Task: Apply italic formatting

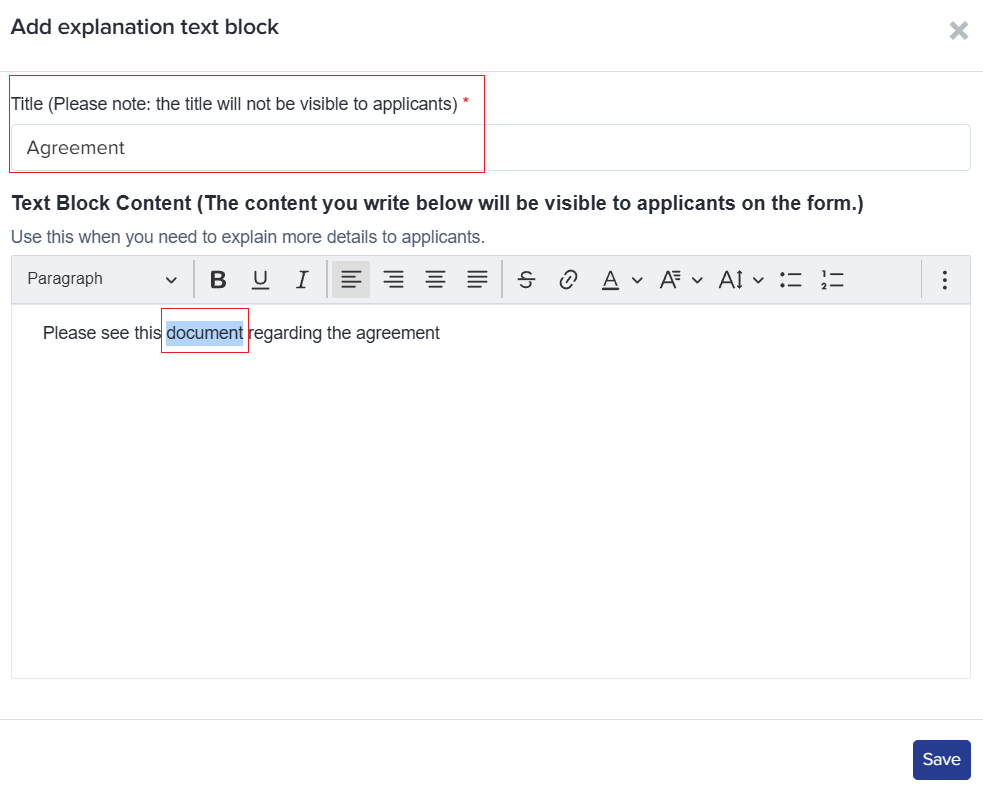Action: (x=302, y=280)
